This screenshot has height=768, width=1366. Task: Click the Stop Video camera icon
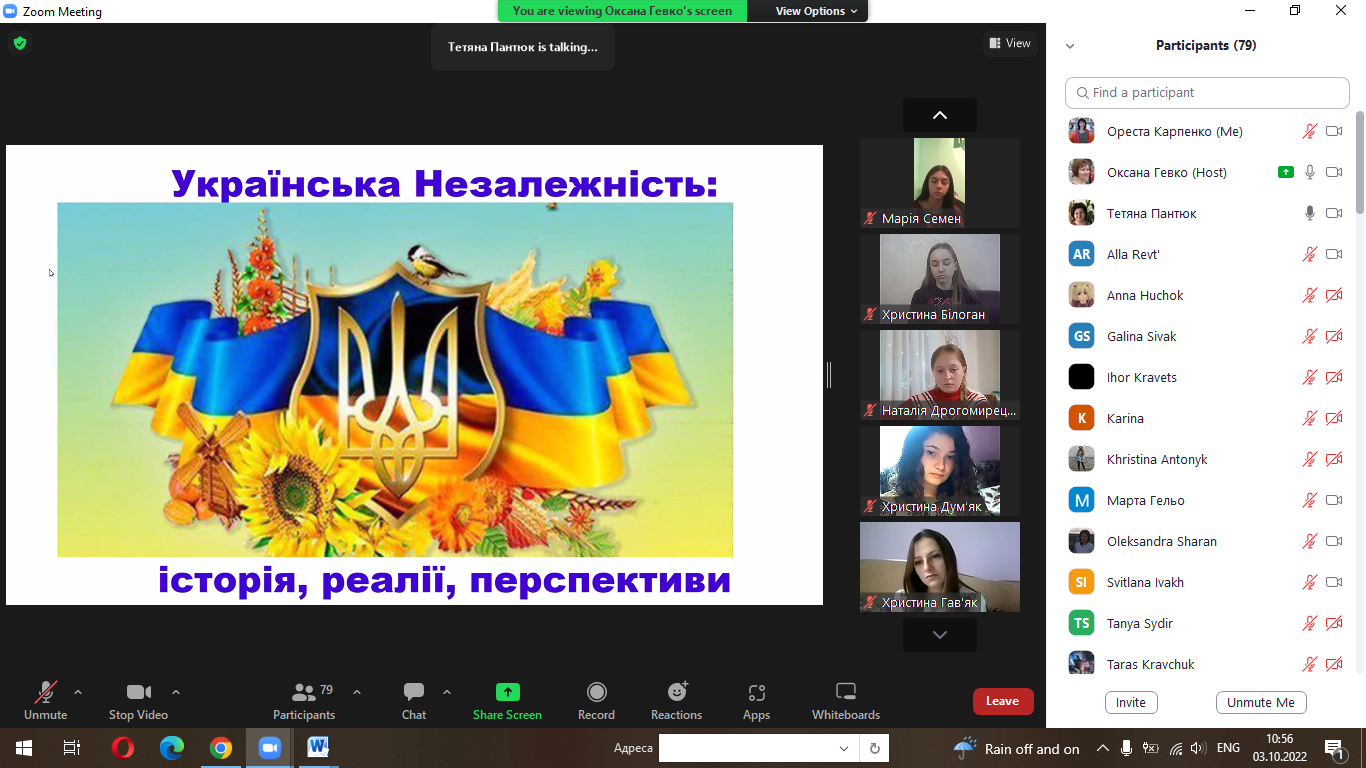click(x=138, y=692)
